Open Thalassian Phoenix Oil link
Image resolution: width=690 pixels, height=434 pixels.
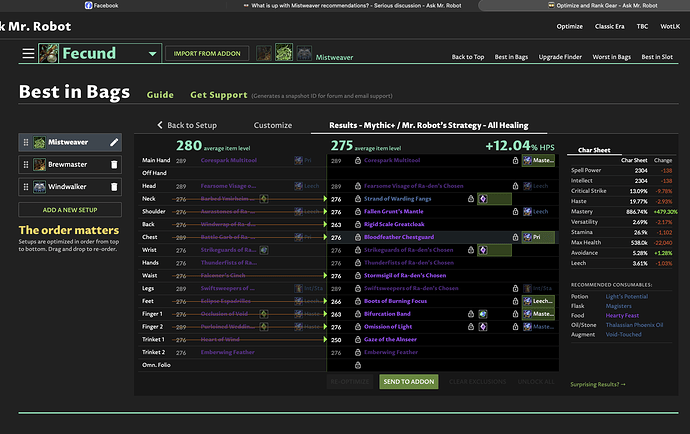pyautogui.click(x=634, y=325)
